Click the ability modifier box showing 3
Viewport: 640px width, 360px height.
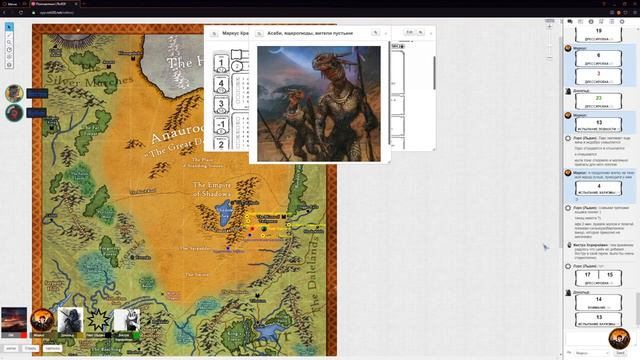(221, 104)
